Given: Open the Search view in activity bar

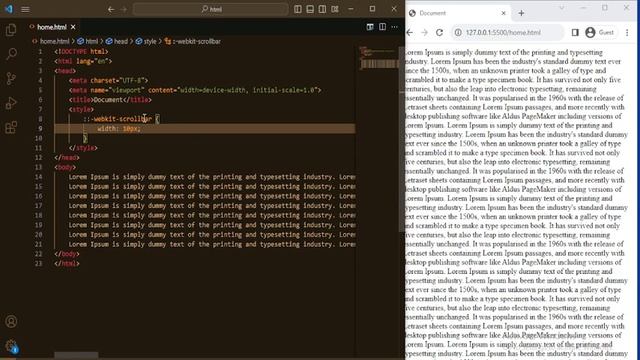Looking at the screenshot, I should pos(11,53).
